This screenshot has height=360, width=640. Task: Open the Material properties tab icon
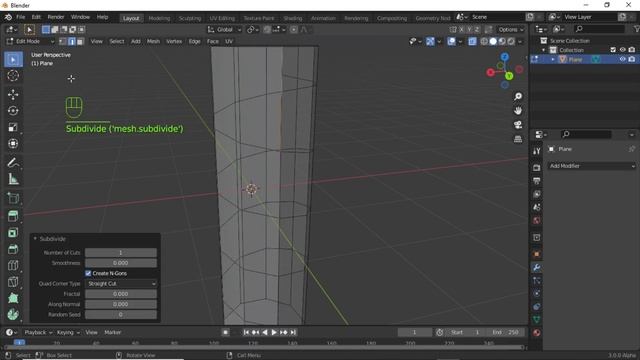537,333
